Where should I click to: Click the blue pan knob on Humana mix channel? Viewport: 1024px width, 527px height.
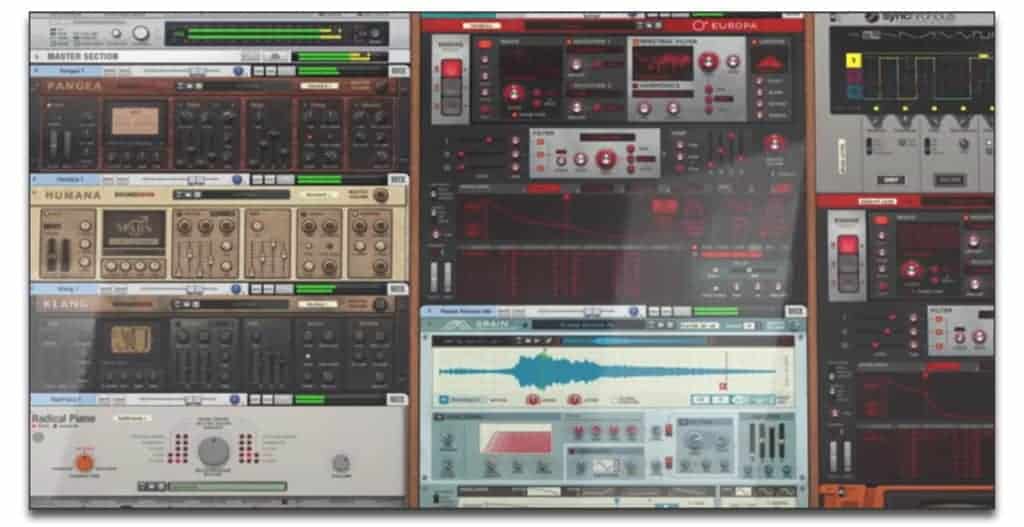[237, 180]
